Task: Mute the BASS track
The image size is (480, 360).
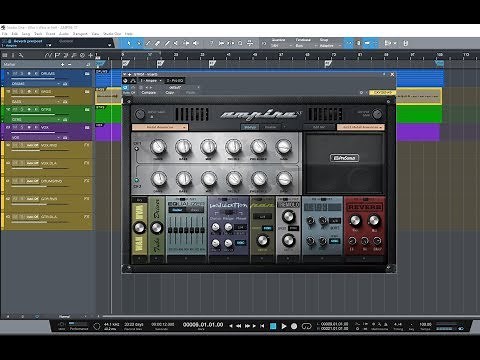Action: (x=15, y=91)
